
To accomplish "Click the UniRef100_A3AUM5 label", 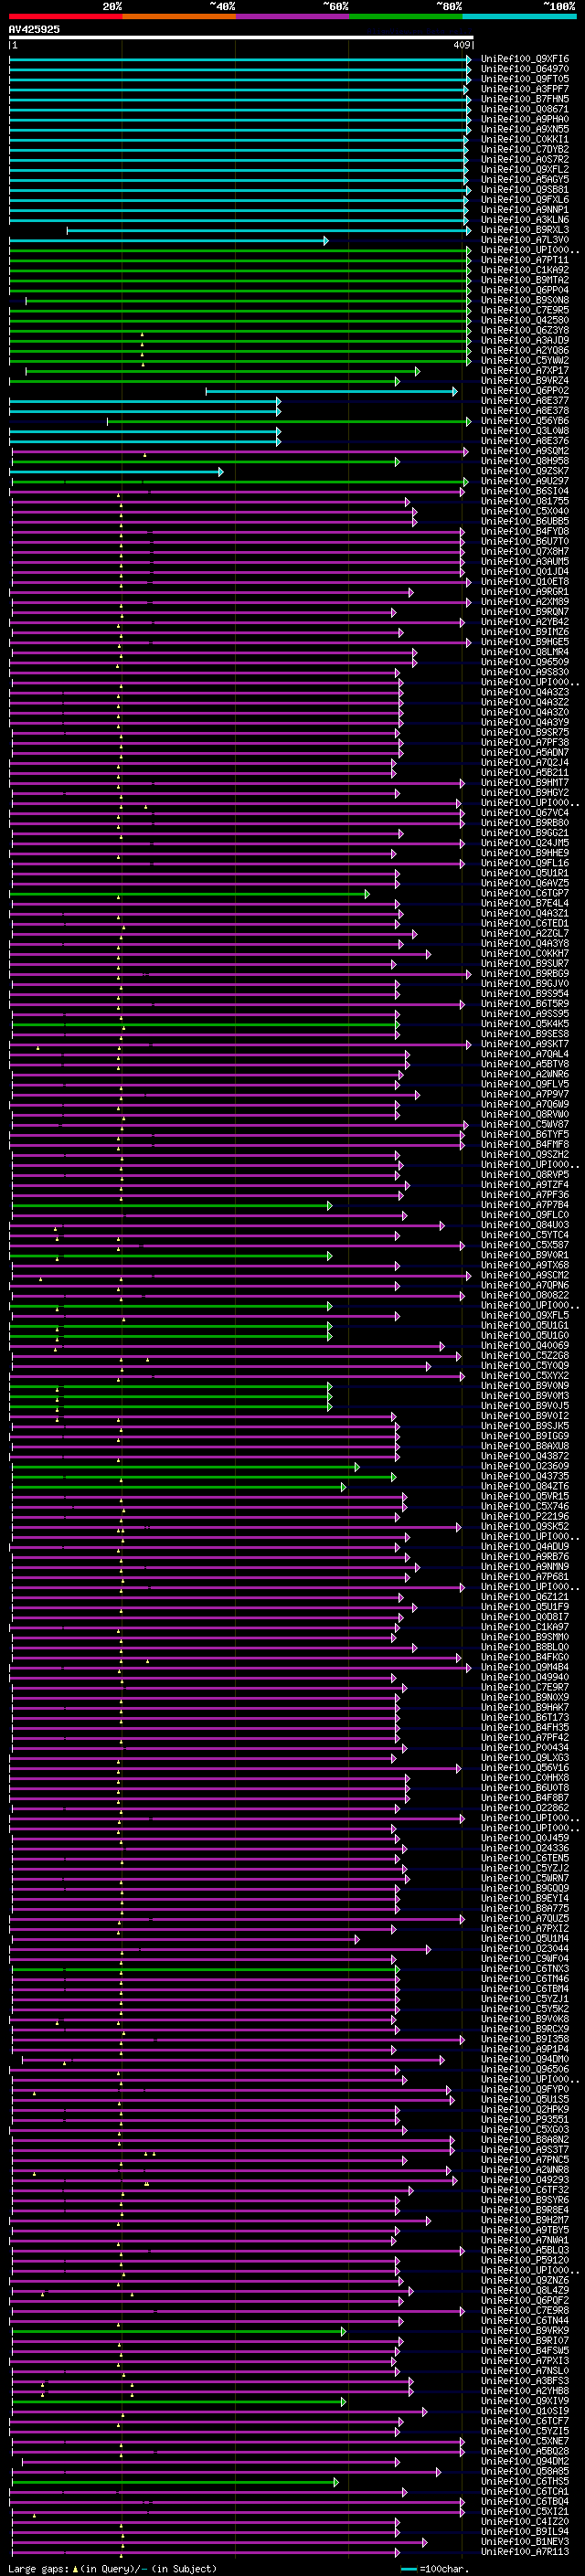I will click(x=524, y=561).
